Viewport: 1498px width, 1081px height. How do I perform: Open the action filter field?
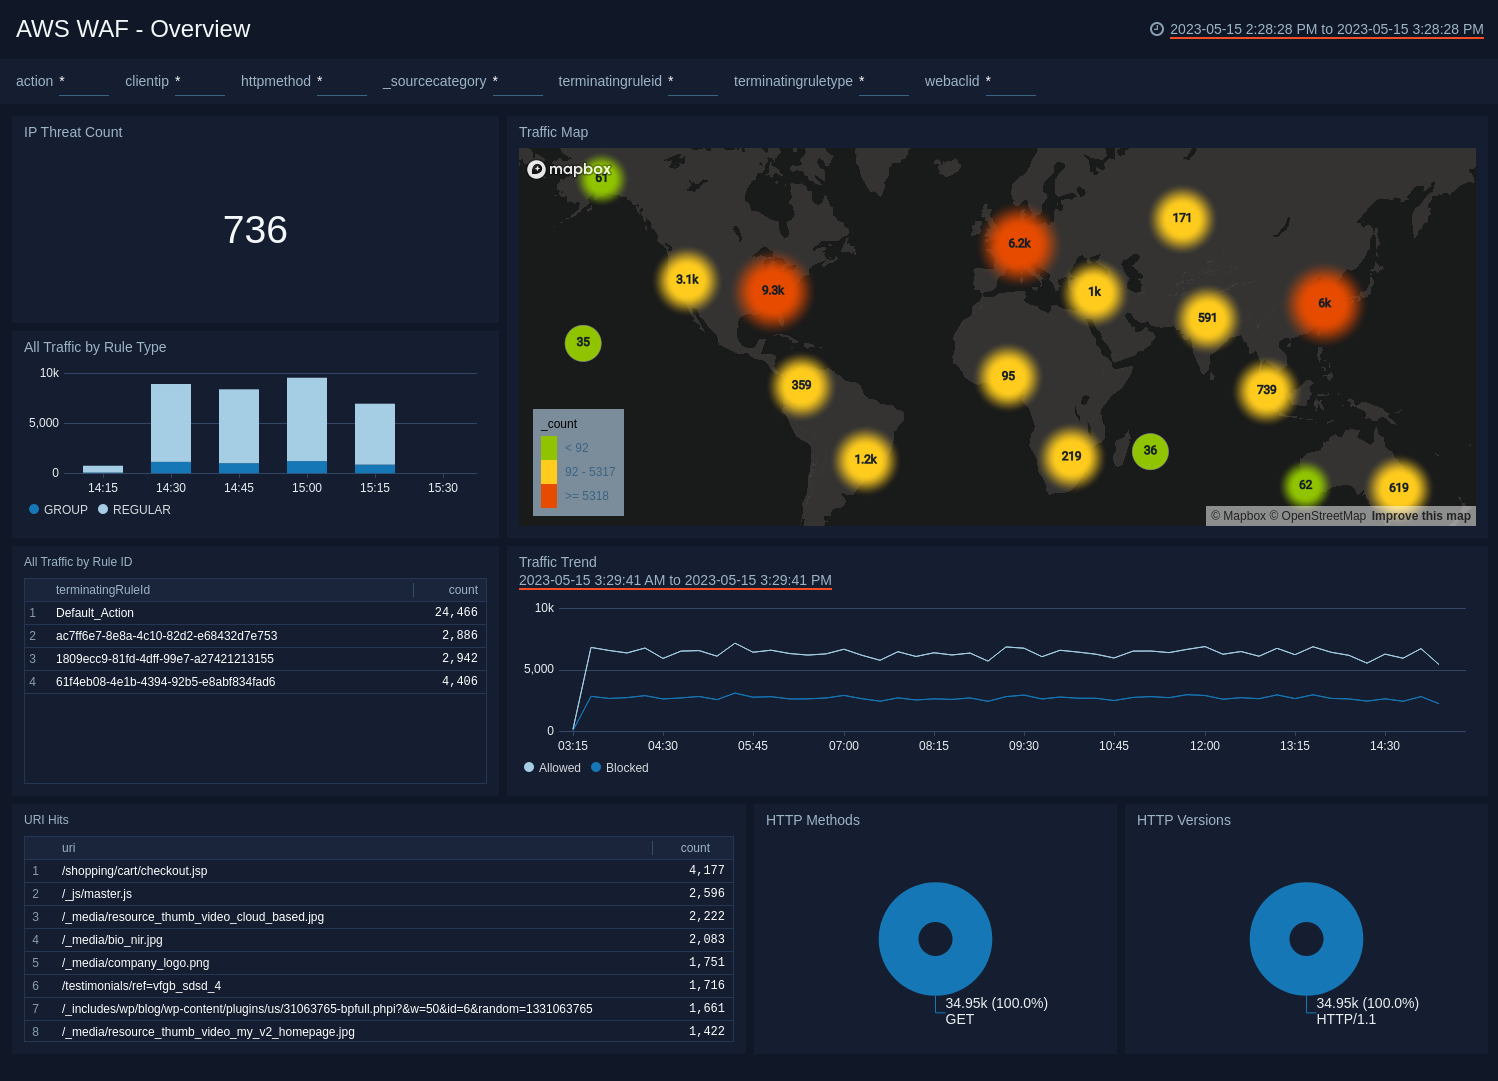click(x=83, y=82)
